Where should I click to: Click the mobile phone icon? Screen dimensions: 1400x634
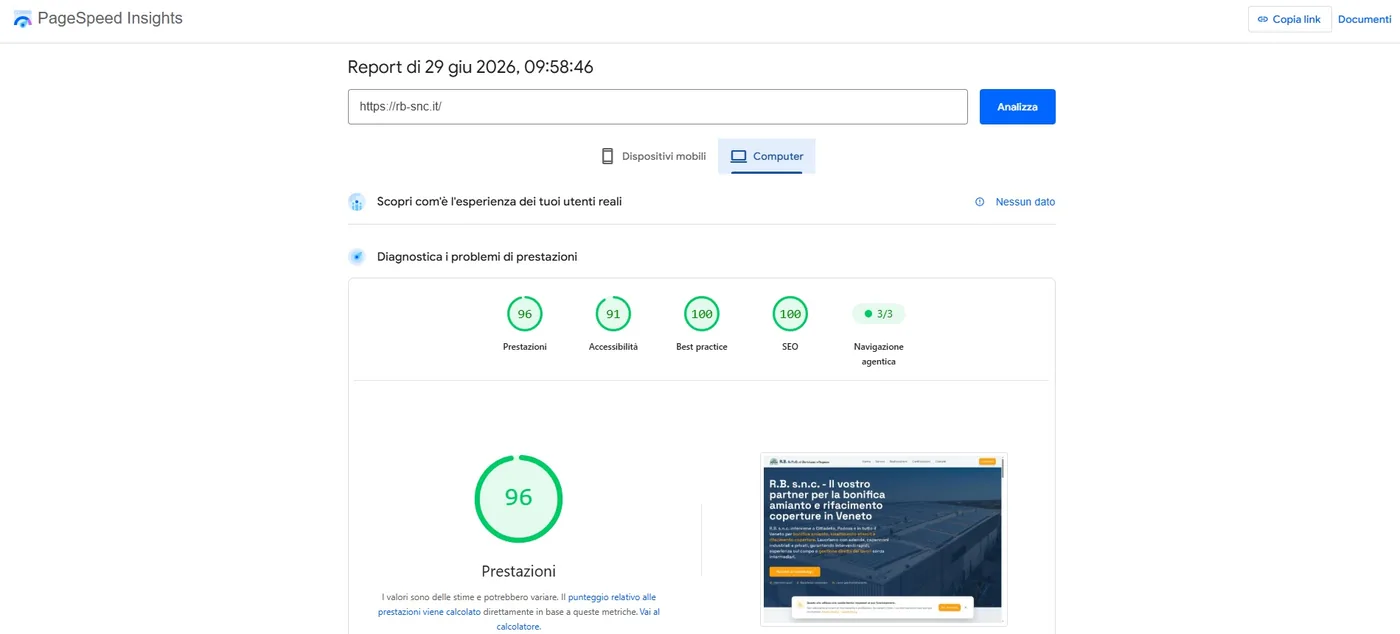tap(607, 156)
